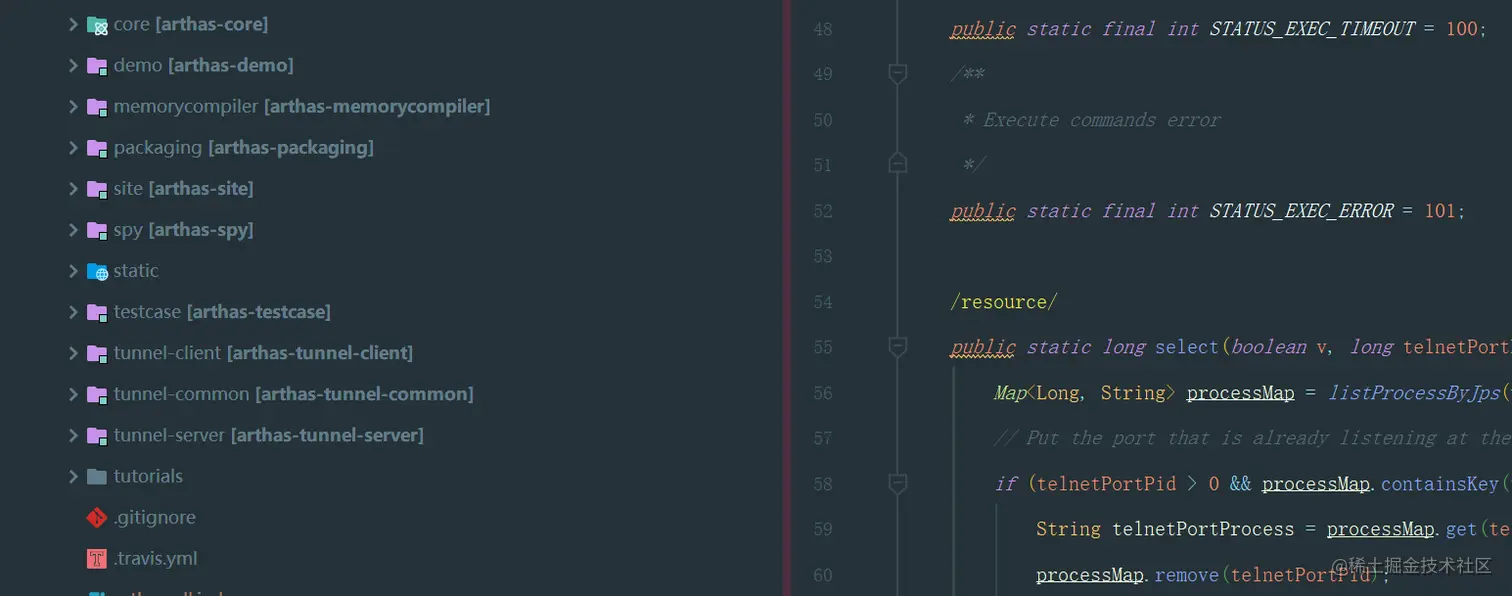Expand the demo [arthas-demo] folder

click(x=73, y=65)
